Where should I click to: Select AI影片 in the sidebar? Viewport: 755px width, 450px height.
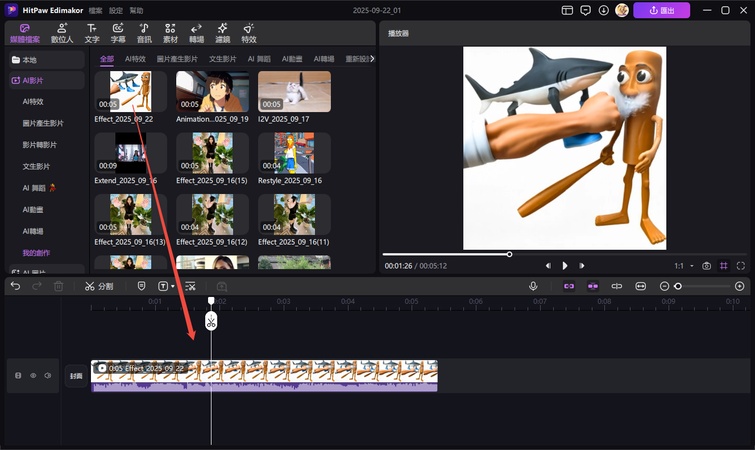pyautogui.click(x=47, y=80)
